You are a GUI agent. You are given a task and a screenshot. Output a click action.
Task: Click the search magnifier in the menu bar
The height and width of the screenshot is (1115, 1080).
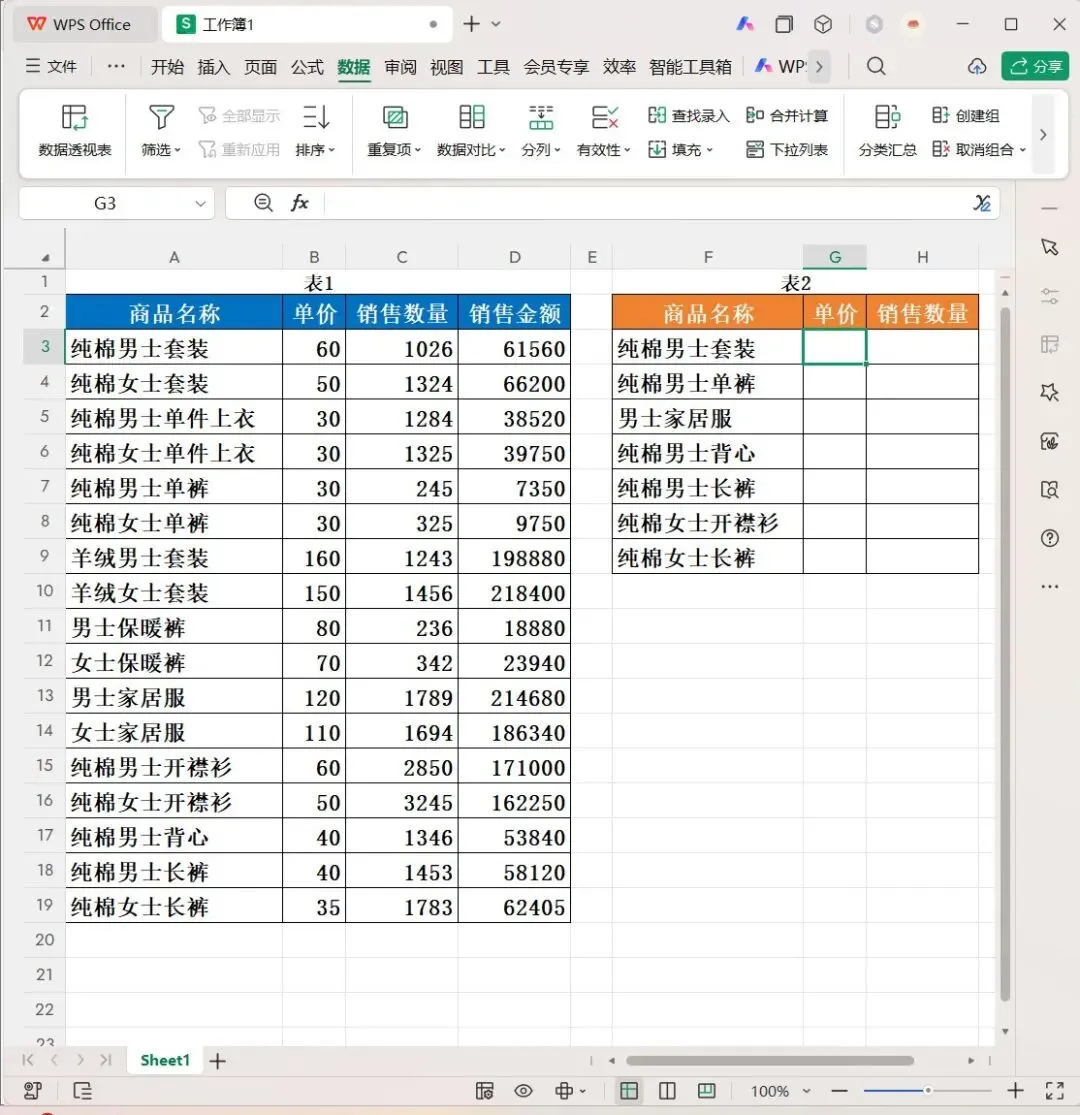[876, 66]
